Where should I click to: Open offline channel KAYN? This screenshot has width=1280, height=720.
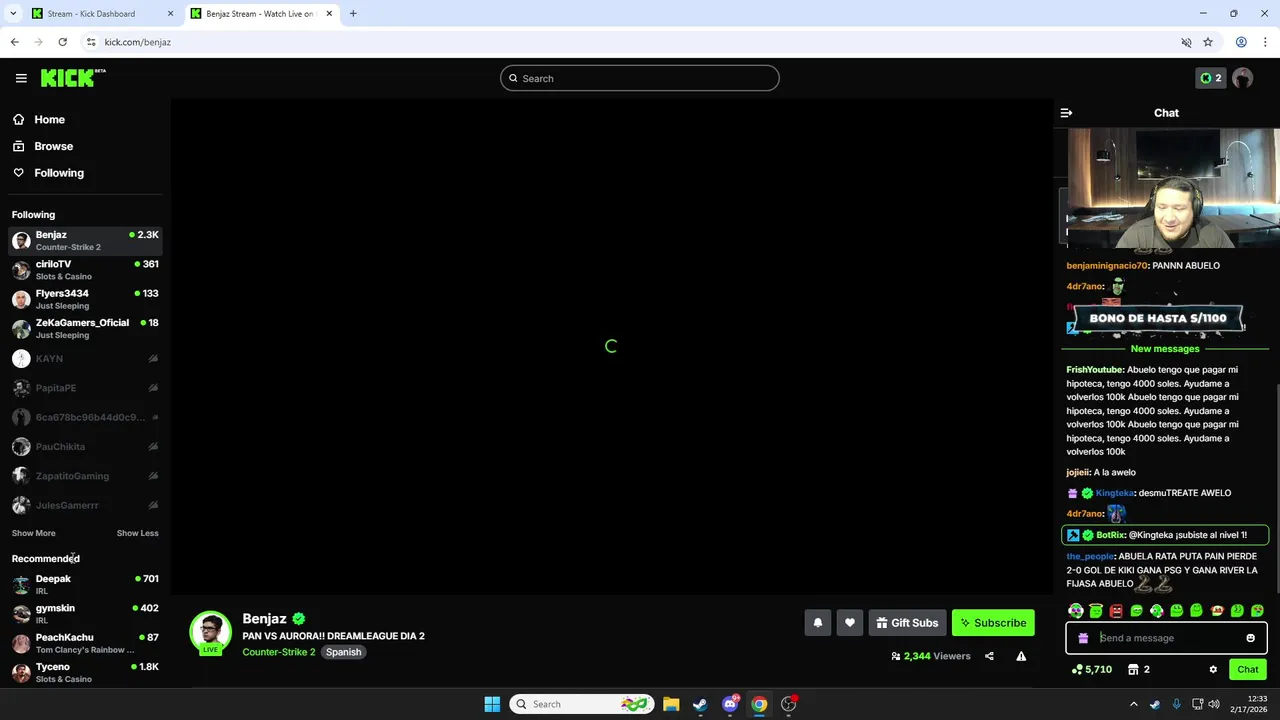(85, 358)
